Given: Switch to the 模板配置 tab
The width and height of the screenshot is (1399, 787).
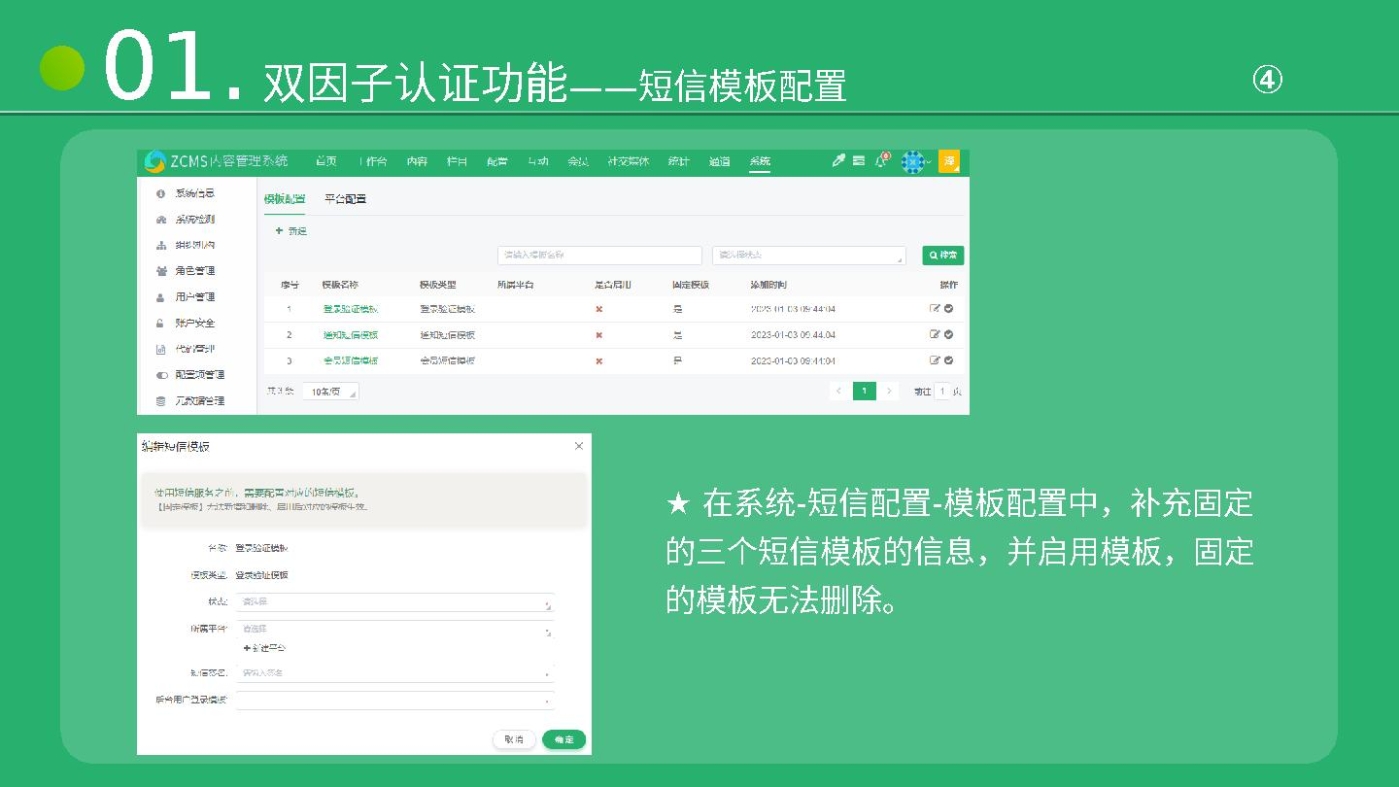Looking at the screenshot, I should (285, 199).
